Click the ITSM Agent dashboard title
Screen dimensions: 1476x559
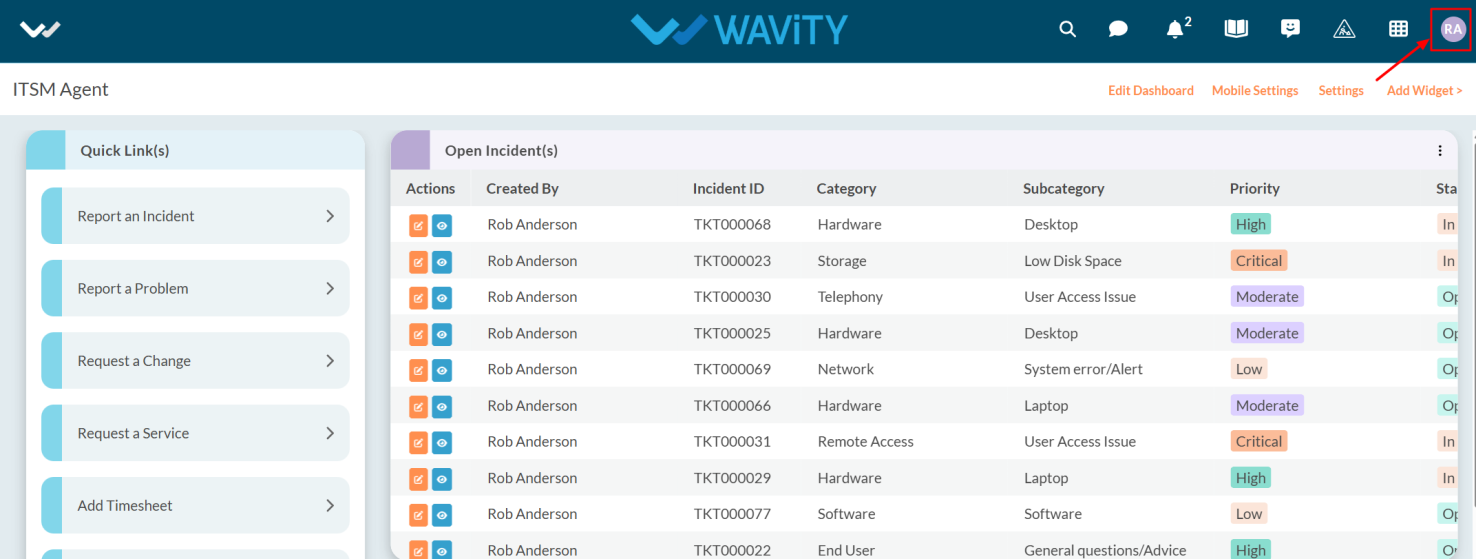coord(61,89)
